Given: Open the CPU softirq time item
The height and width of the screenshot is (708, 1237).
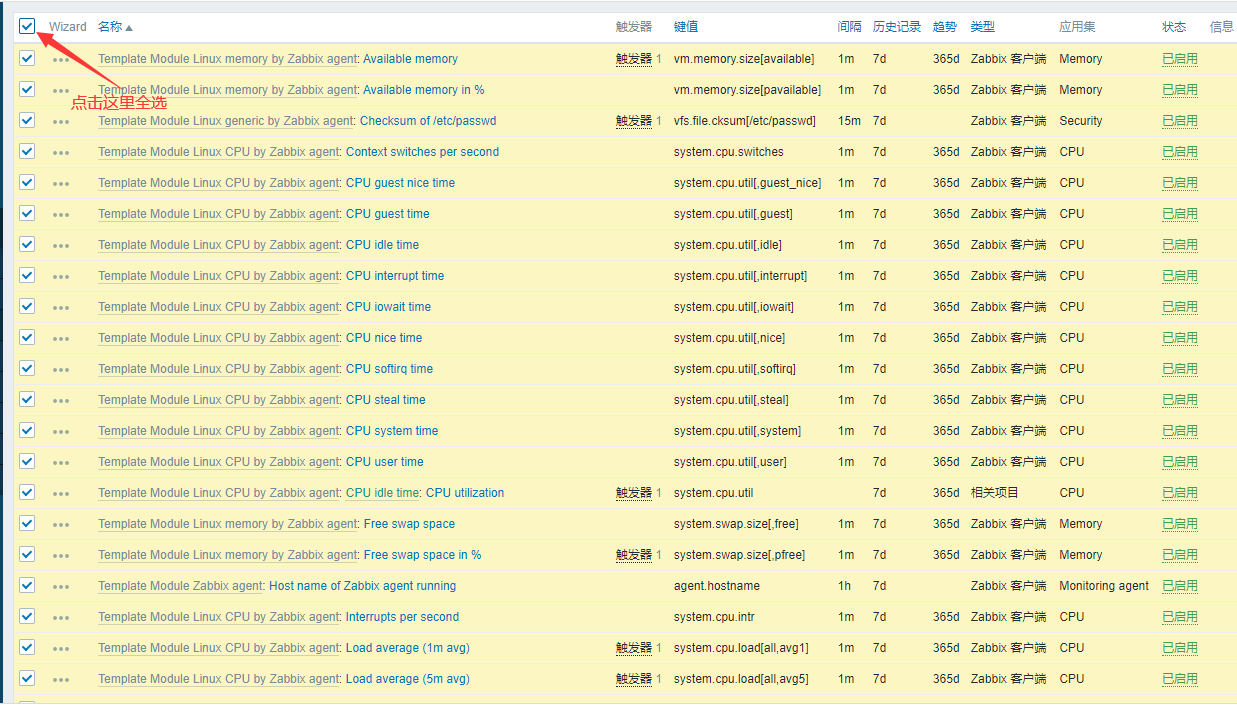Looking at the screenshot, I should 389,369.
